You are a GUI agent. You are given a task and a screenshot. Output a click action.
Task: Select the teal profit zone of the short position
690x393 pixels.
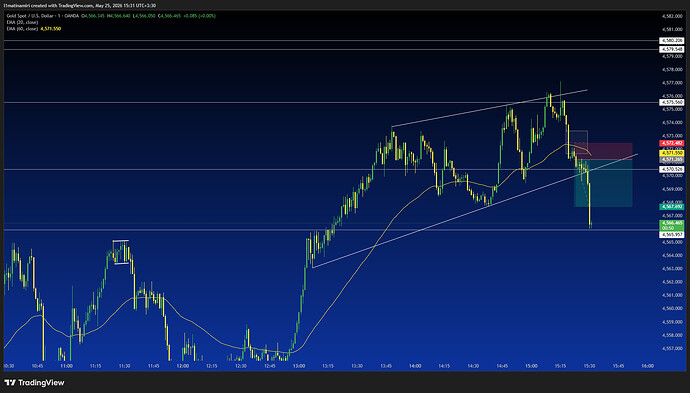point(604,183)
